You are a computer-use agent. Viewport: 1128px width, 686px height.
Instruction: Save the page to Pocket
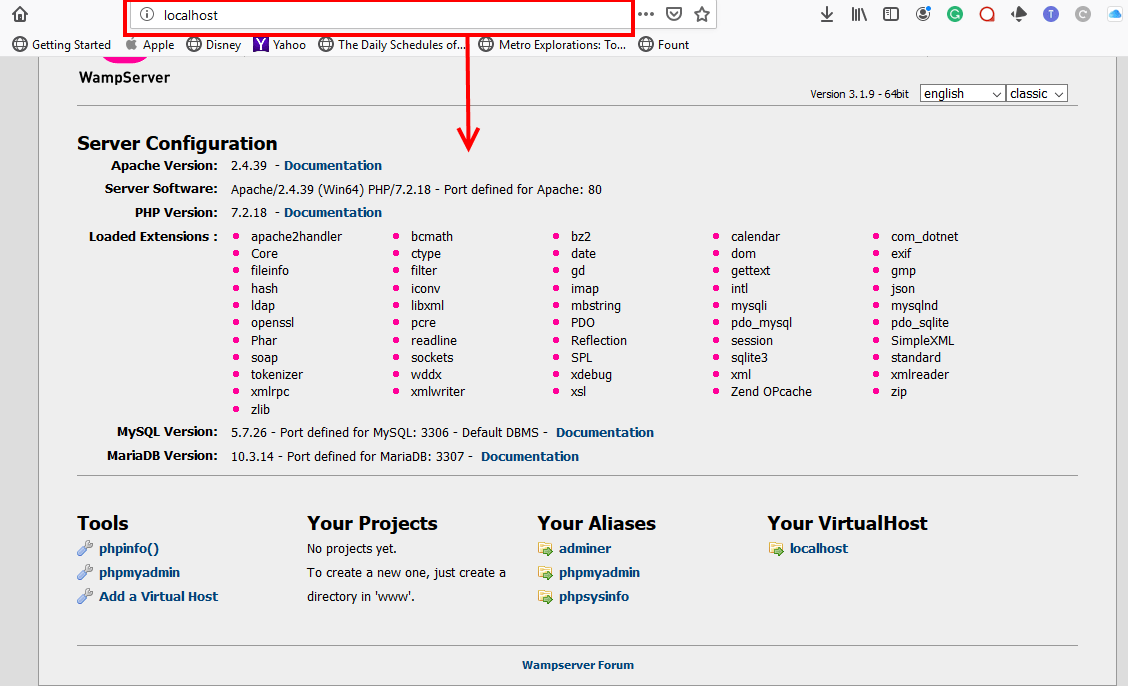coord(674,14)
